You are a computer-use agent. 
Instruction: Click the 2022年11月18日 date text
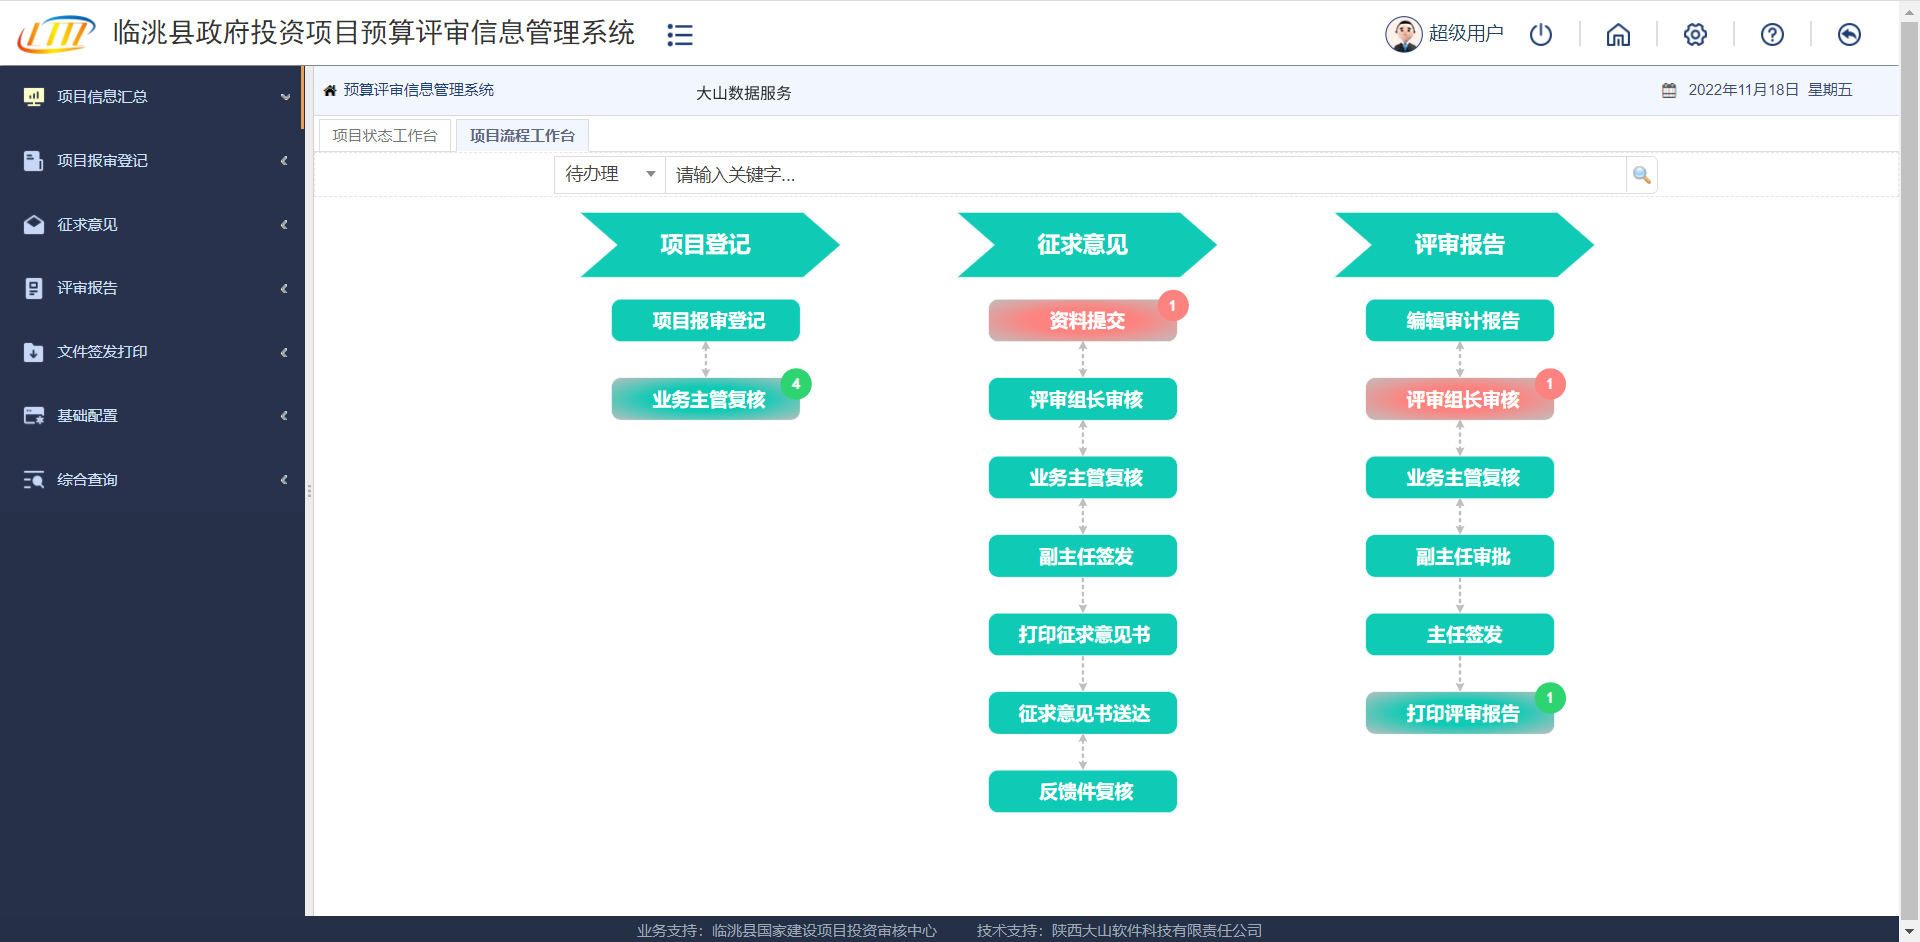click(1744, 90)
